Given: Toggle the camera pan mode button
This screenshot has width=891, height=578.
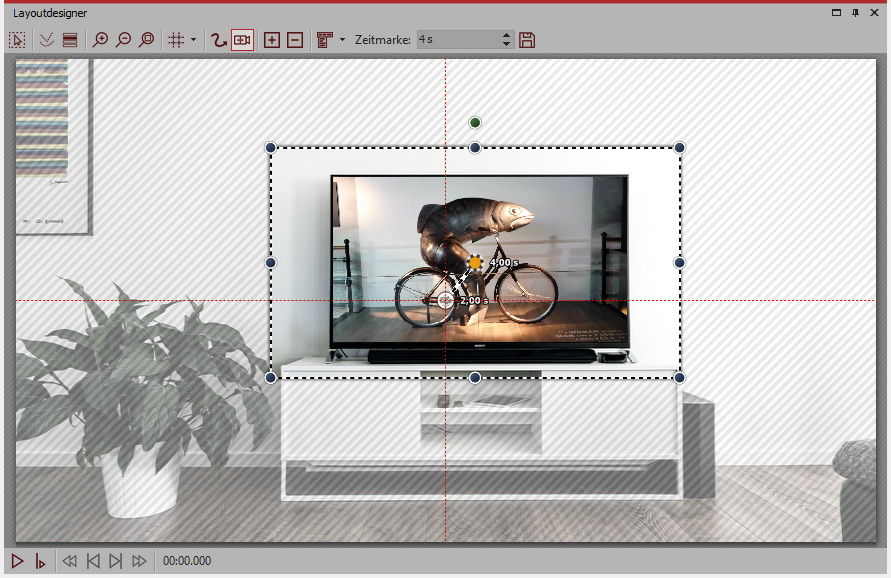Looking at the screenshot, I should click(x=242, y=40).
